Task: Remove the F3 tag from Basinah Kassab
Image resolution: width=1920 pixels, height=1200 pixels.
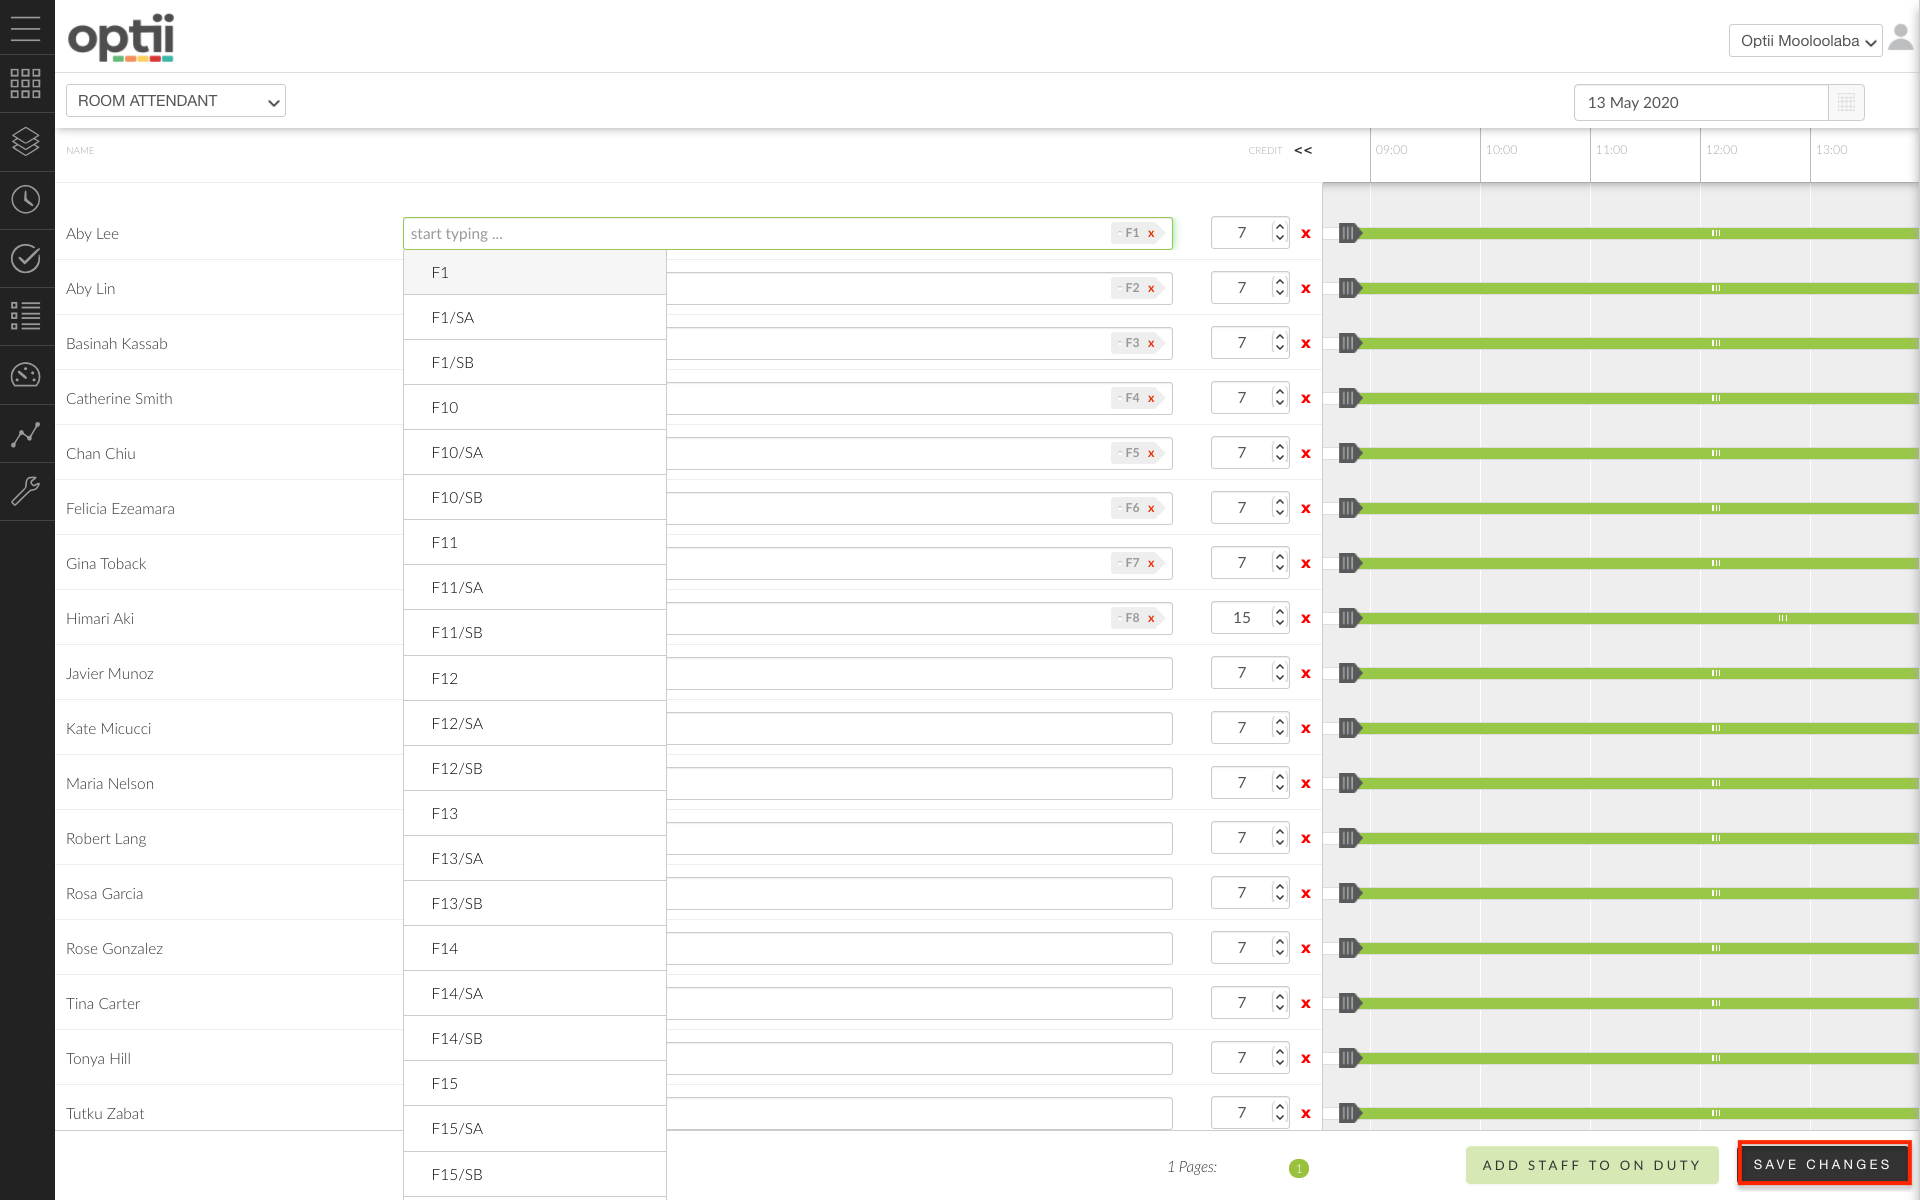Action: coord(1151,344)
